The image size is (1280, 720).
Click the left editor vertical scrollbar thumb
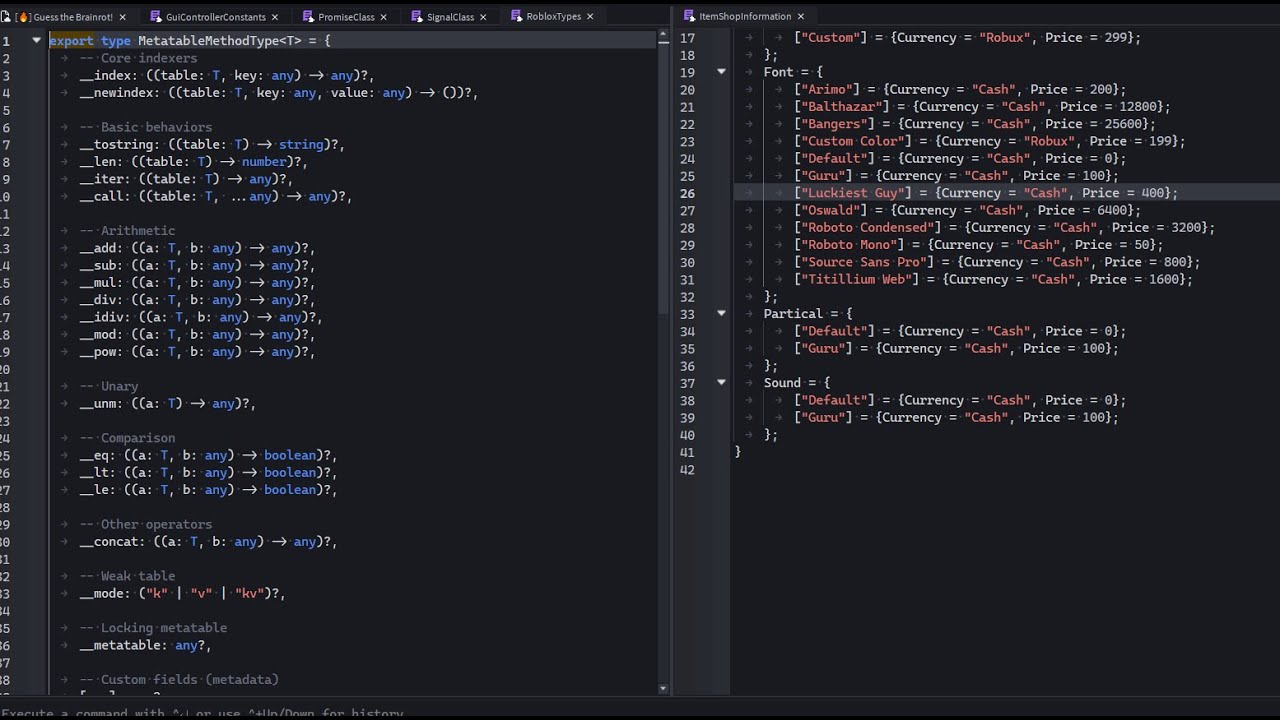click(663, 180)
